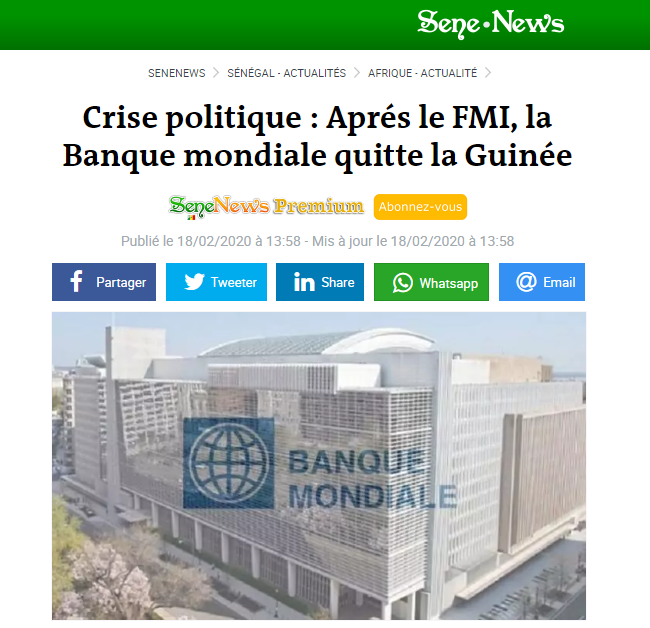The width and height of the screenshot is (650, 628).
Task: Click the Abonnez-vous button
Action: click(x=420, y=207)
